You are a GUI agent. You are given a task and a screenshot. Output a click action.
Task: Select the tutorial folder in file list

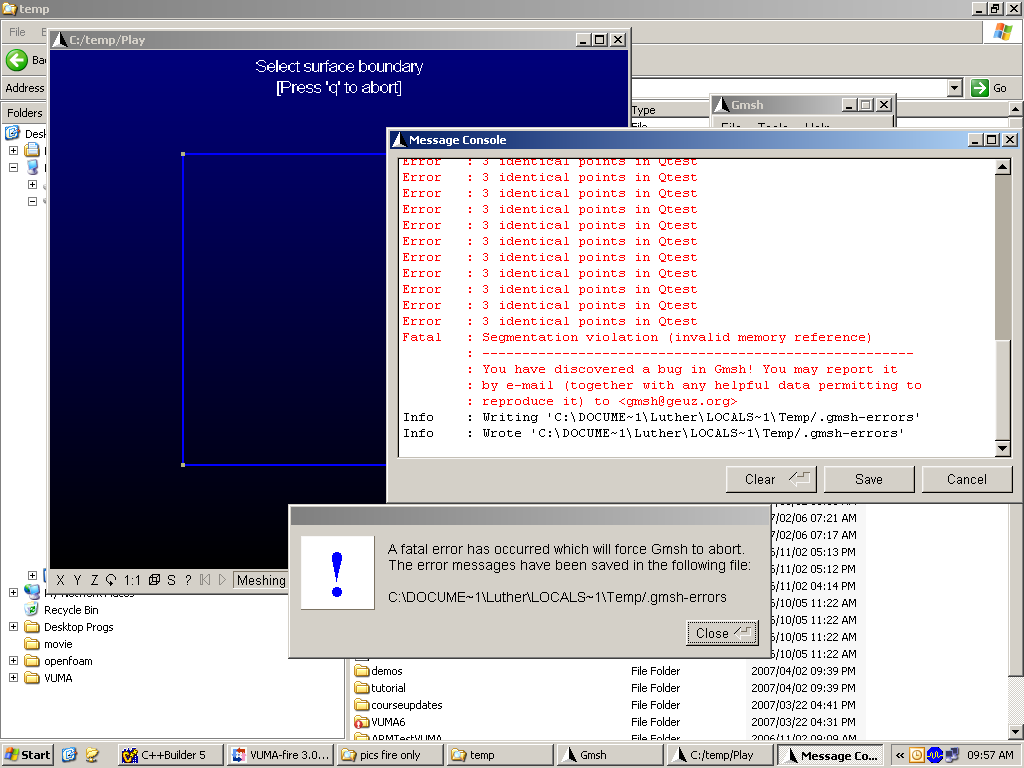(x=388, y=688)
